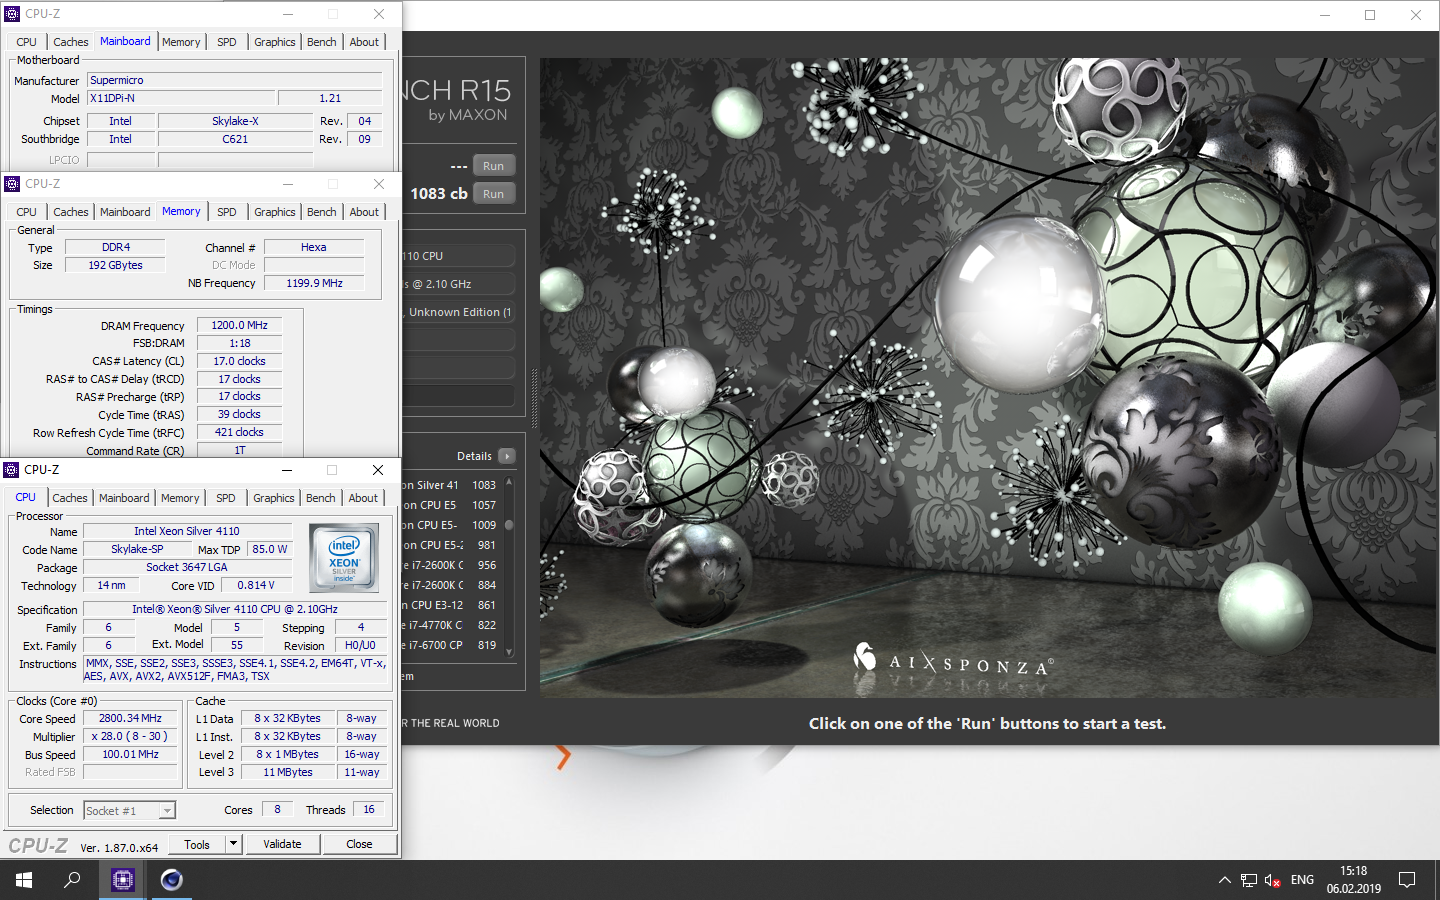This screenshot has width=1440, height=900.
Task: Click the Supermicro manufacturer field
Action: click(235, 80)
